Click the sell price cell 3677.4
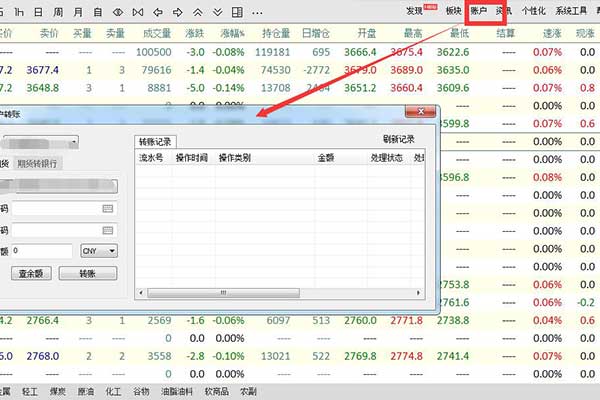Screen dimensions: 600x400 point(42,70)
